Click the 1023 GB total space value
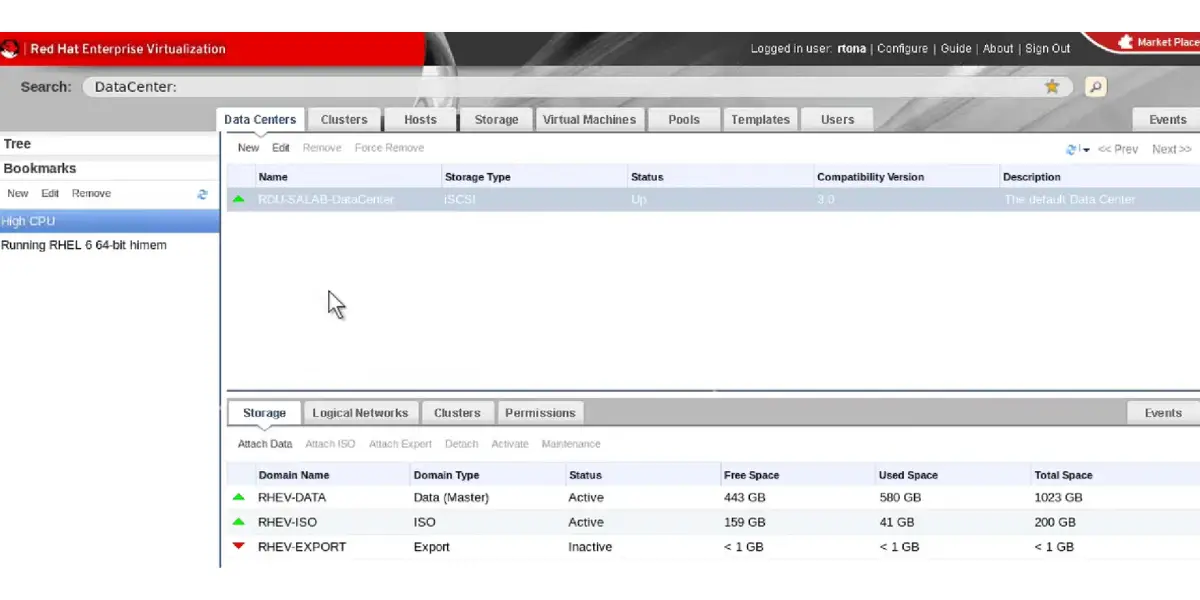 point(1058,497)
